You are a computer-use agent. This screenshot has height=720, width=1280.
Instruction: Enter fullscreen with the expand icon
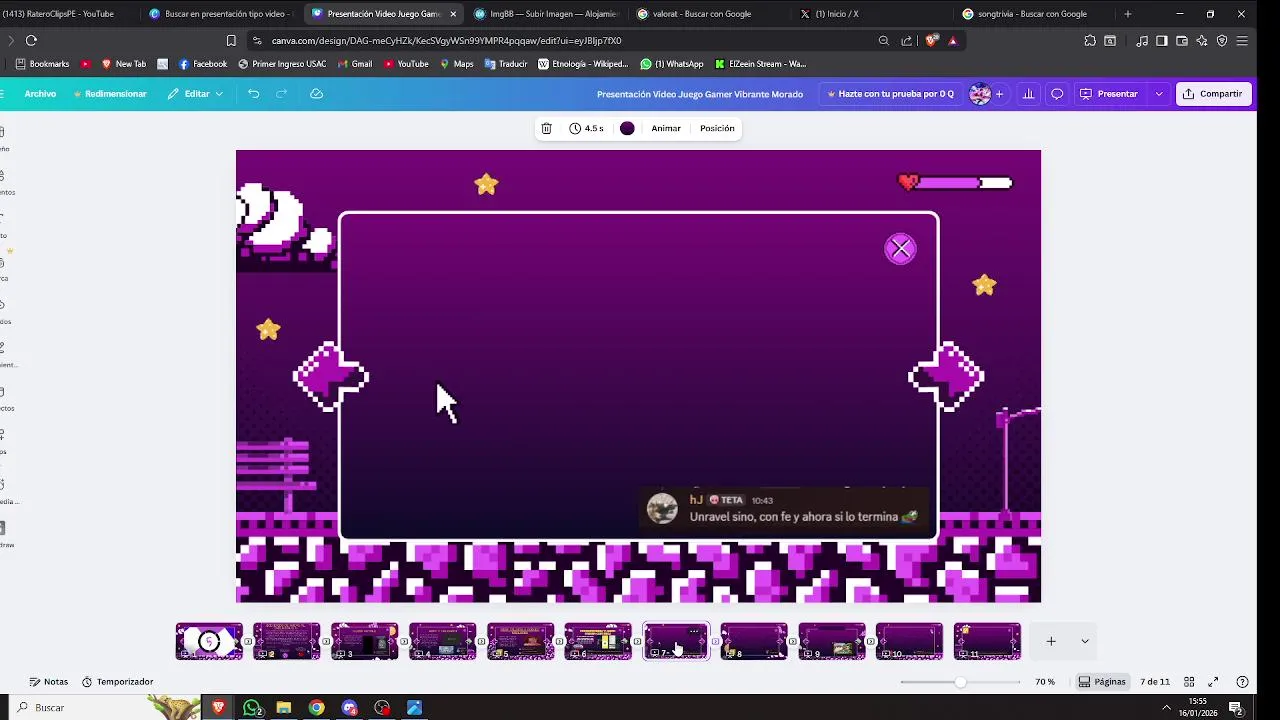coord(1213,682)
